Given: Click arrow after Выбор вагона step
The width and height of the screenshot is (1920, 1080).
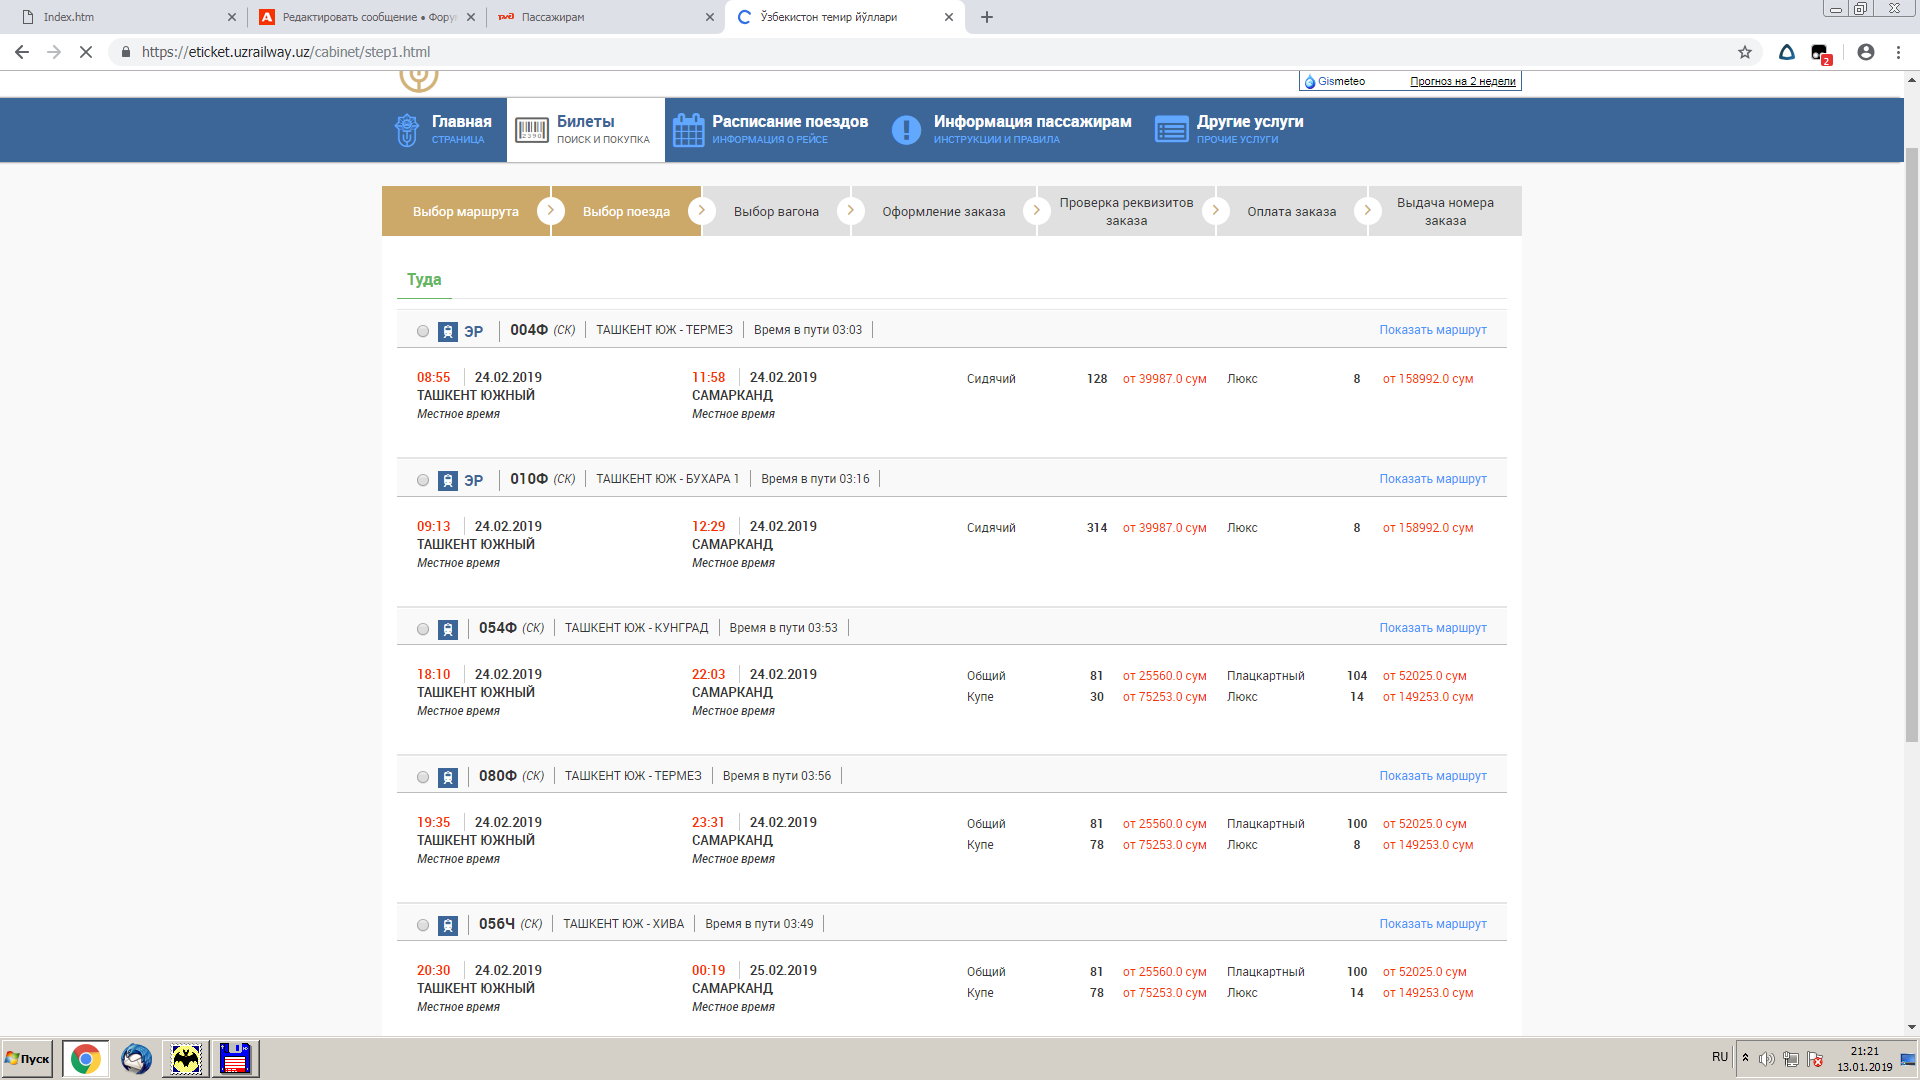Looking at the screenshot, I should tap(850, 210).
